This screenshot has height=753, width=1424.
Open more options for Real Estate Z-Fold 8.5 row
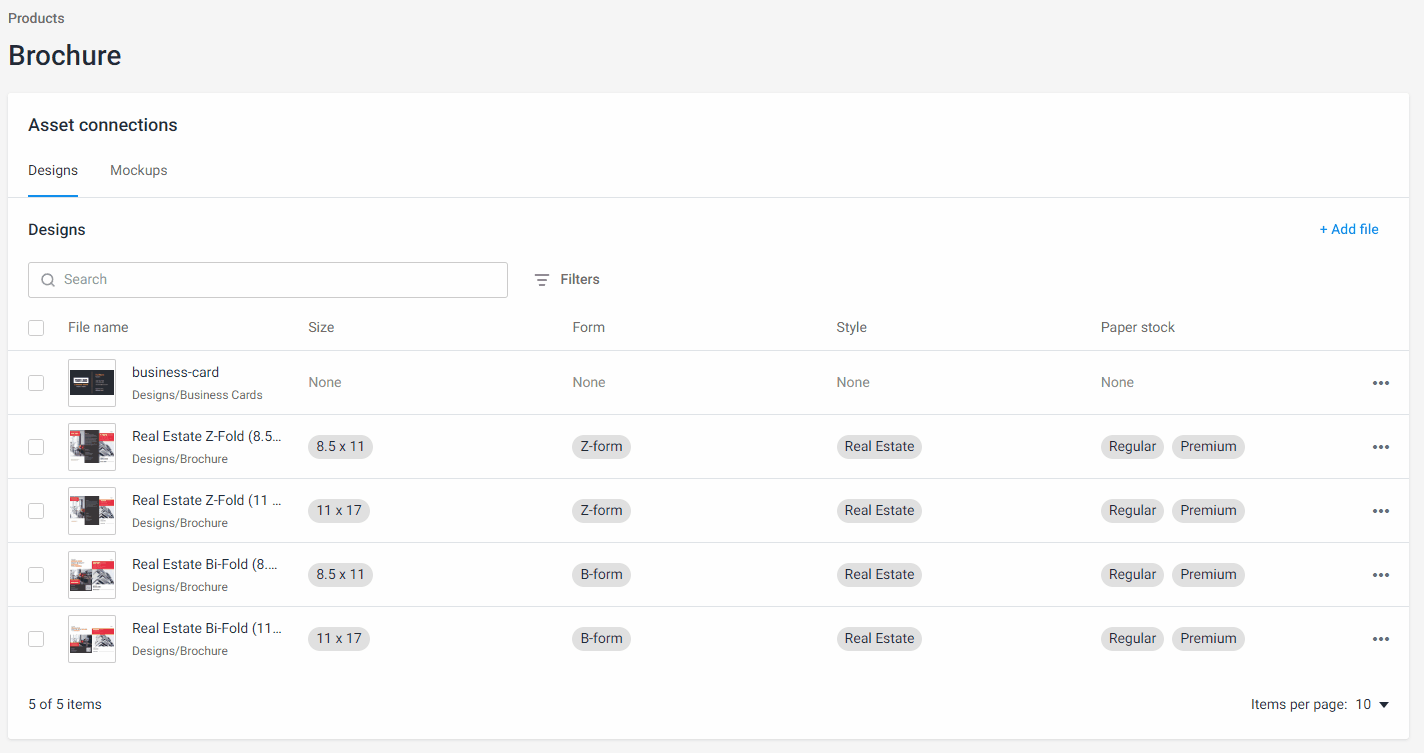tap(1380, 447)
